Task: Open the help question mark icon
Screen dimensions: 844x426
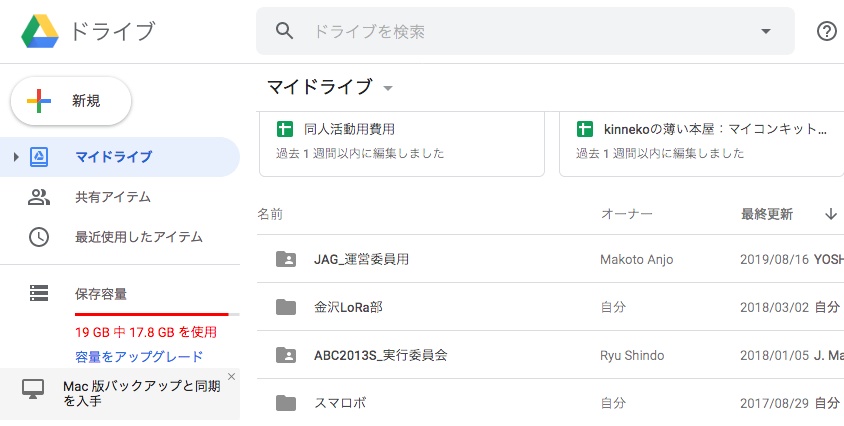Action: tap(826, 31)
